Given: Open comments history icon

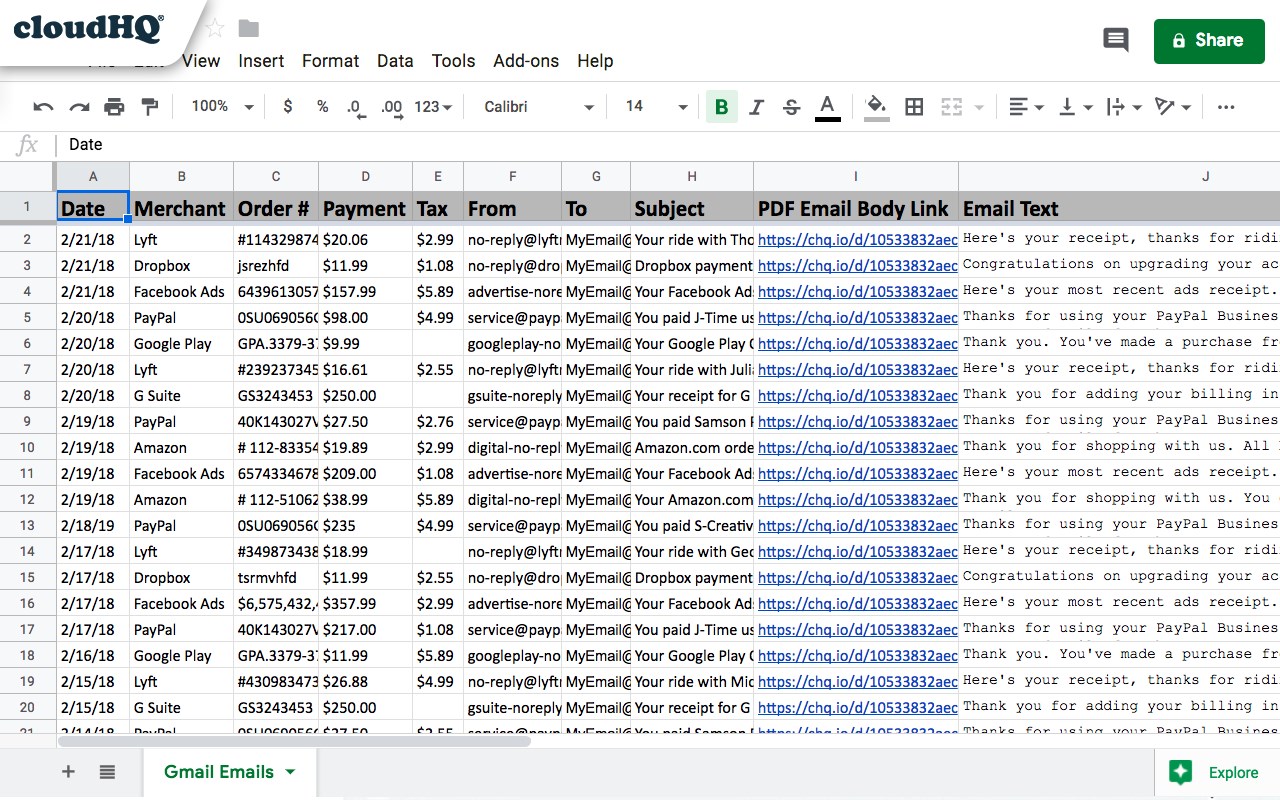Looking at the screenshot, I should (1115, 40).
